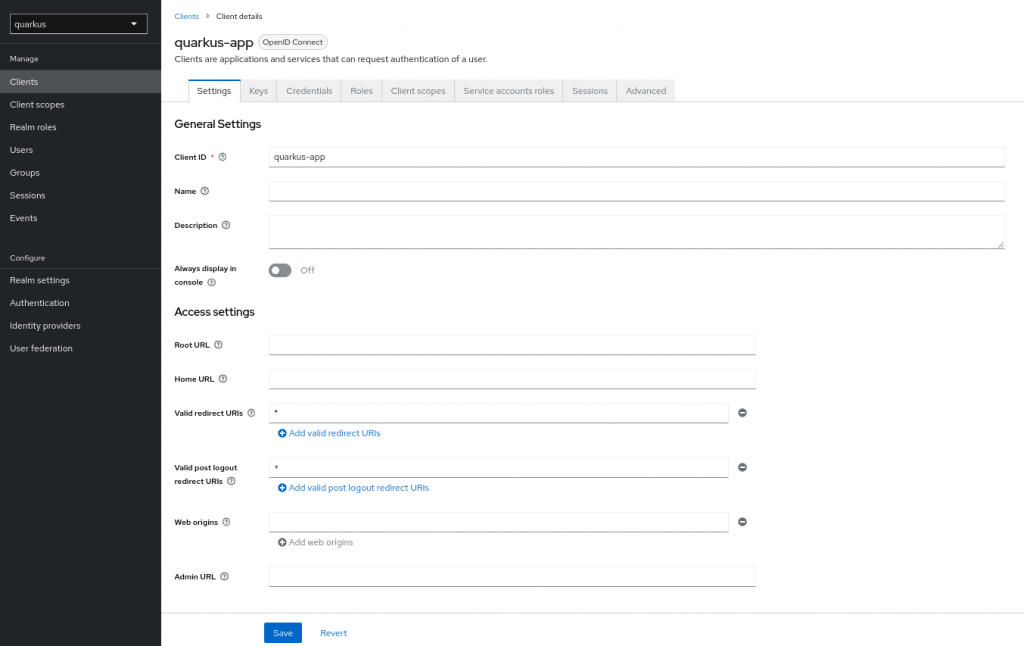Navigate to Realm settings in the sidebar

click(x=40, y=280)
